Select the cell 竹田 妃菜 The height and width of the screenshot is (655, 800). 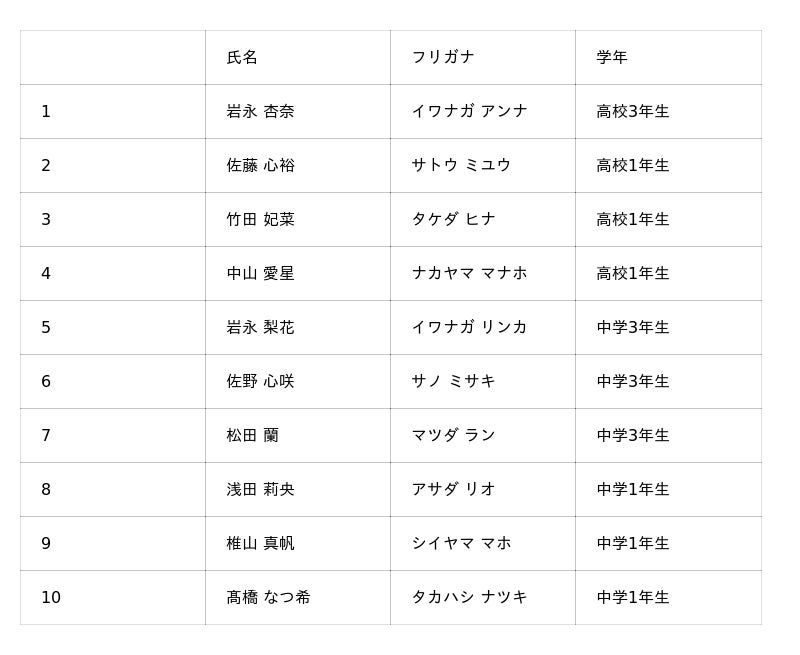click(x=260, y=220)
